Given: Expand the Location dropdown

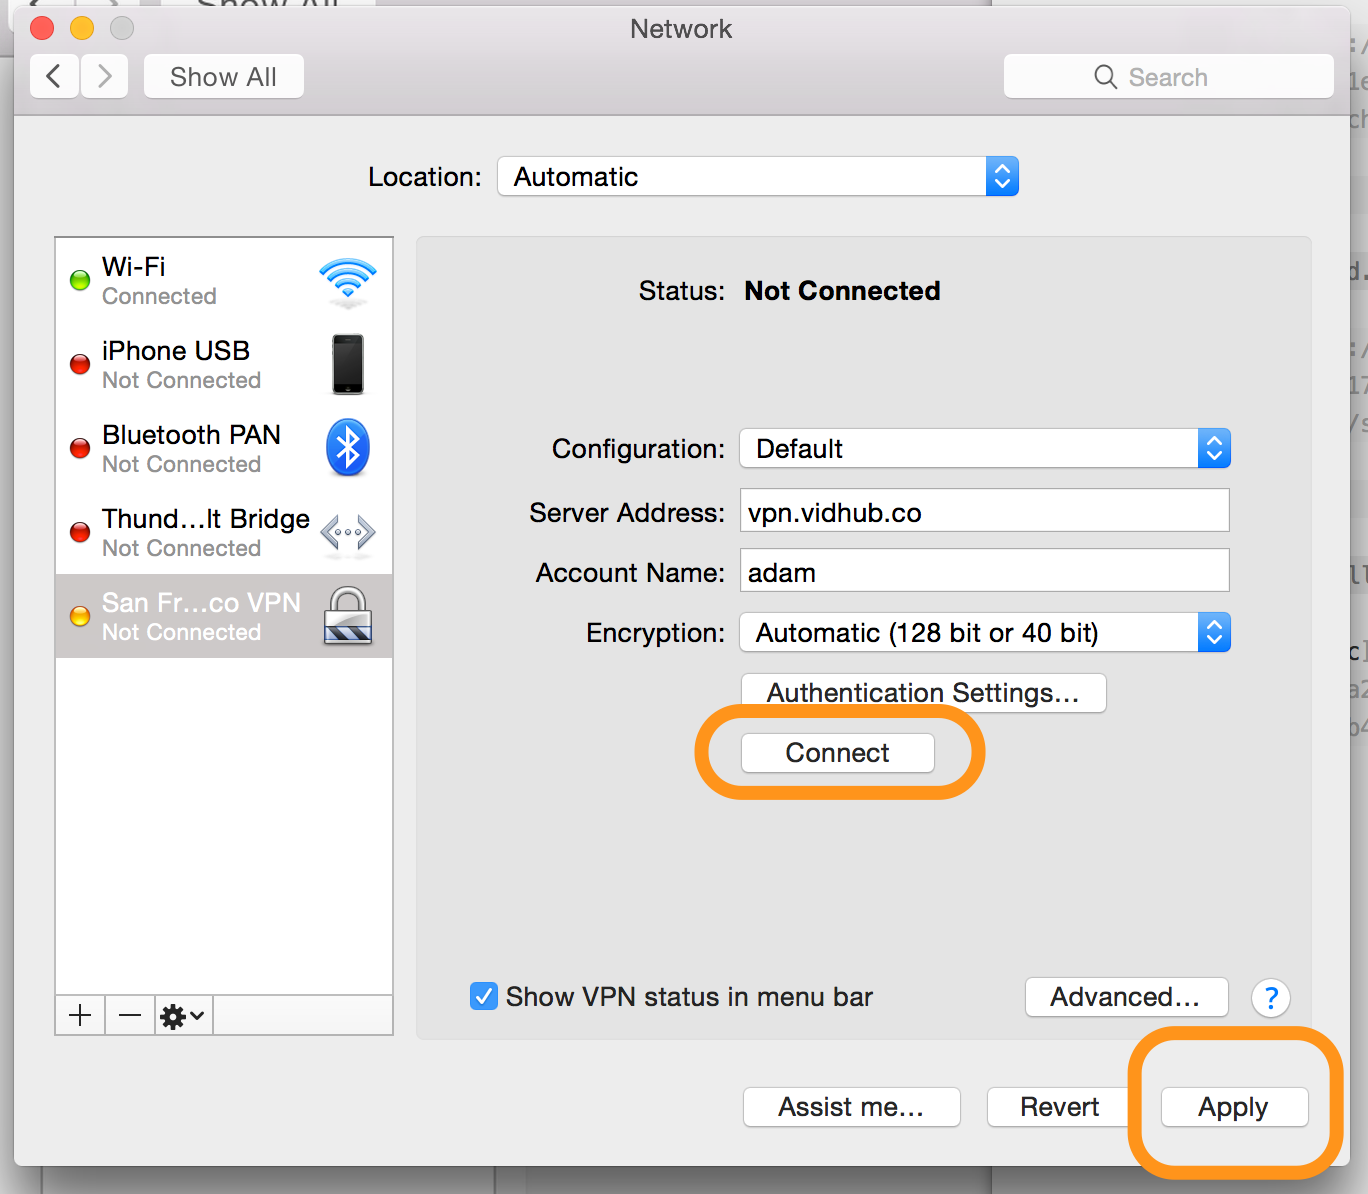Looking at the screenshot, I should click(757, 177).
